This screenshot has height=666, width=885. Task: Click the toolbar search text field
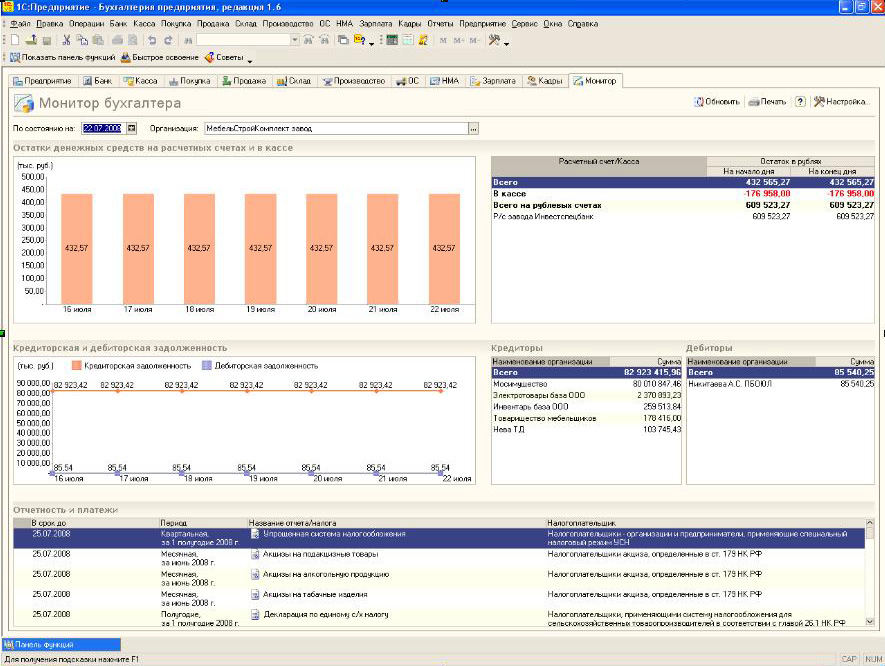(x=243, y=40)
